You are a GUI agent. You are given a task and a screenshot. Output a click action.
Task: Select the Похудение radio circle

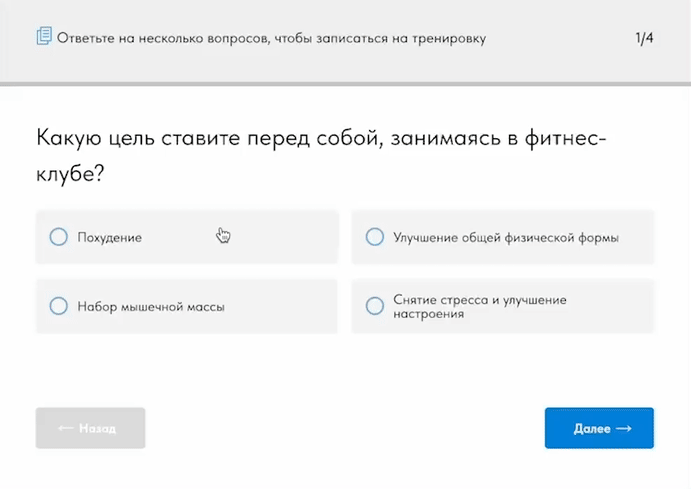tap(58, 237)
